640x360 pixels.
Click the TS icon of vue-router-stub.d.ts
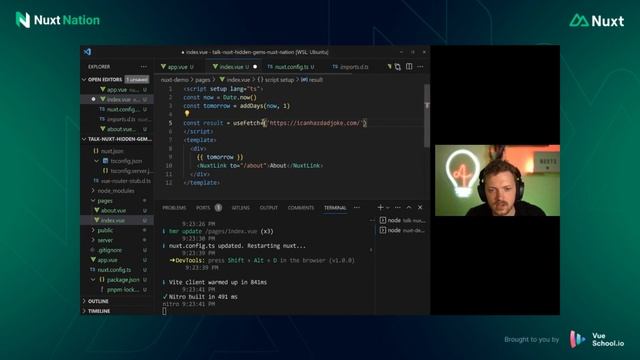[x=96, y=180]
